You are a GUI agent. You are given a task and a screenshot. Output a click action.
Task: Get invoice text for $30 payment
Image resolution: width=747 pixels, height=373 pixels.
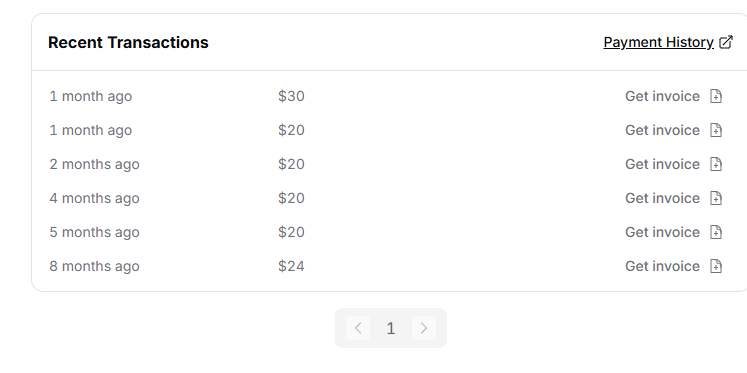click(x=662, y=96)
